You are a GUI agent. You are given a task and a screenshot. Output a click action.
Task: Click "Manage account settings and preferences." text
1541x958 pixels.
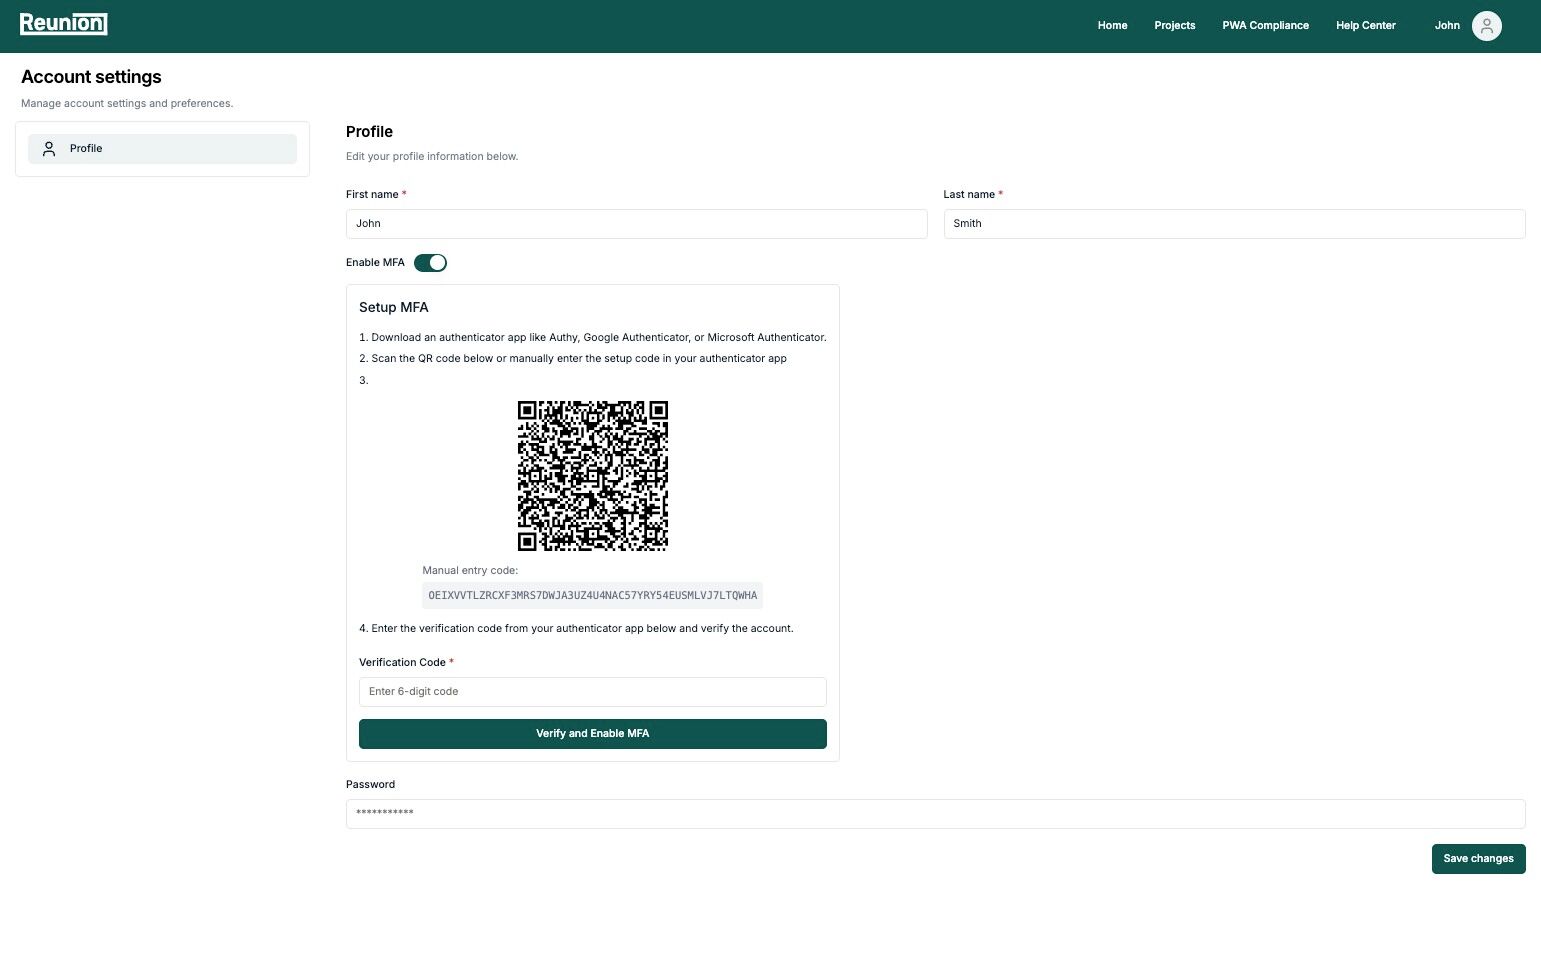click(127, 104)
